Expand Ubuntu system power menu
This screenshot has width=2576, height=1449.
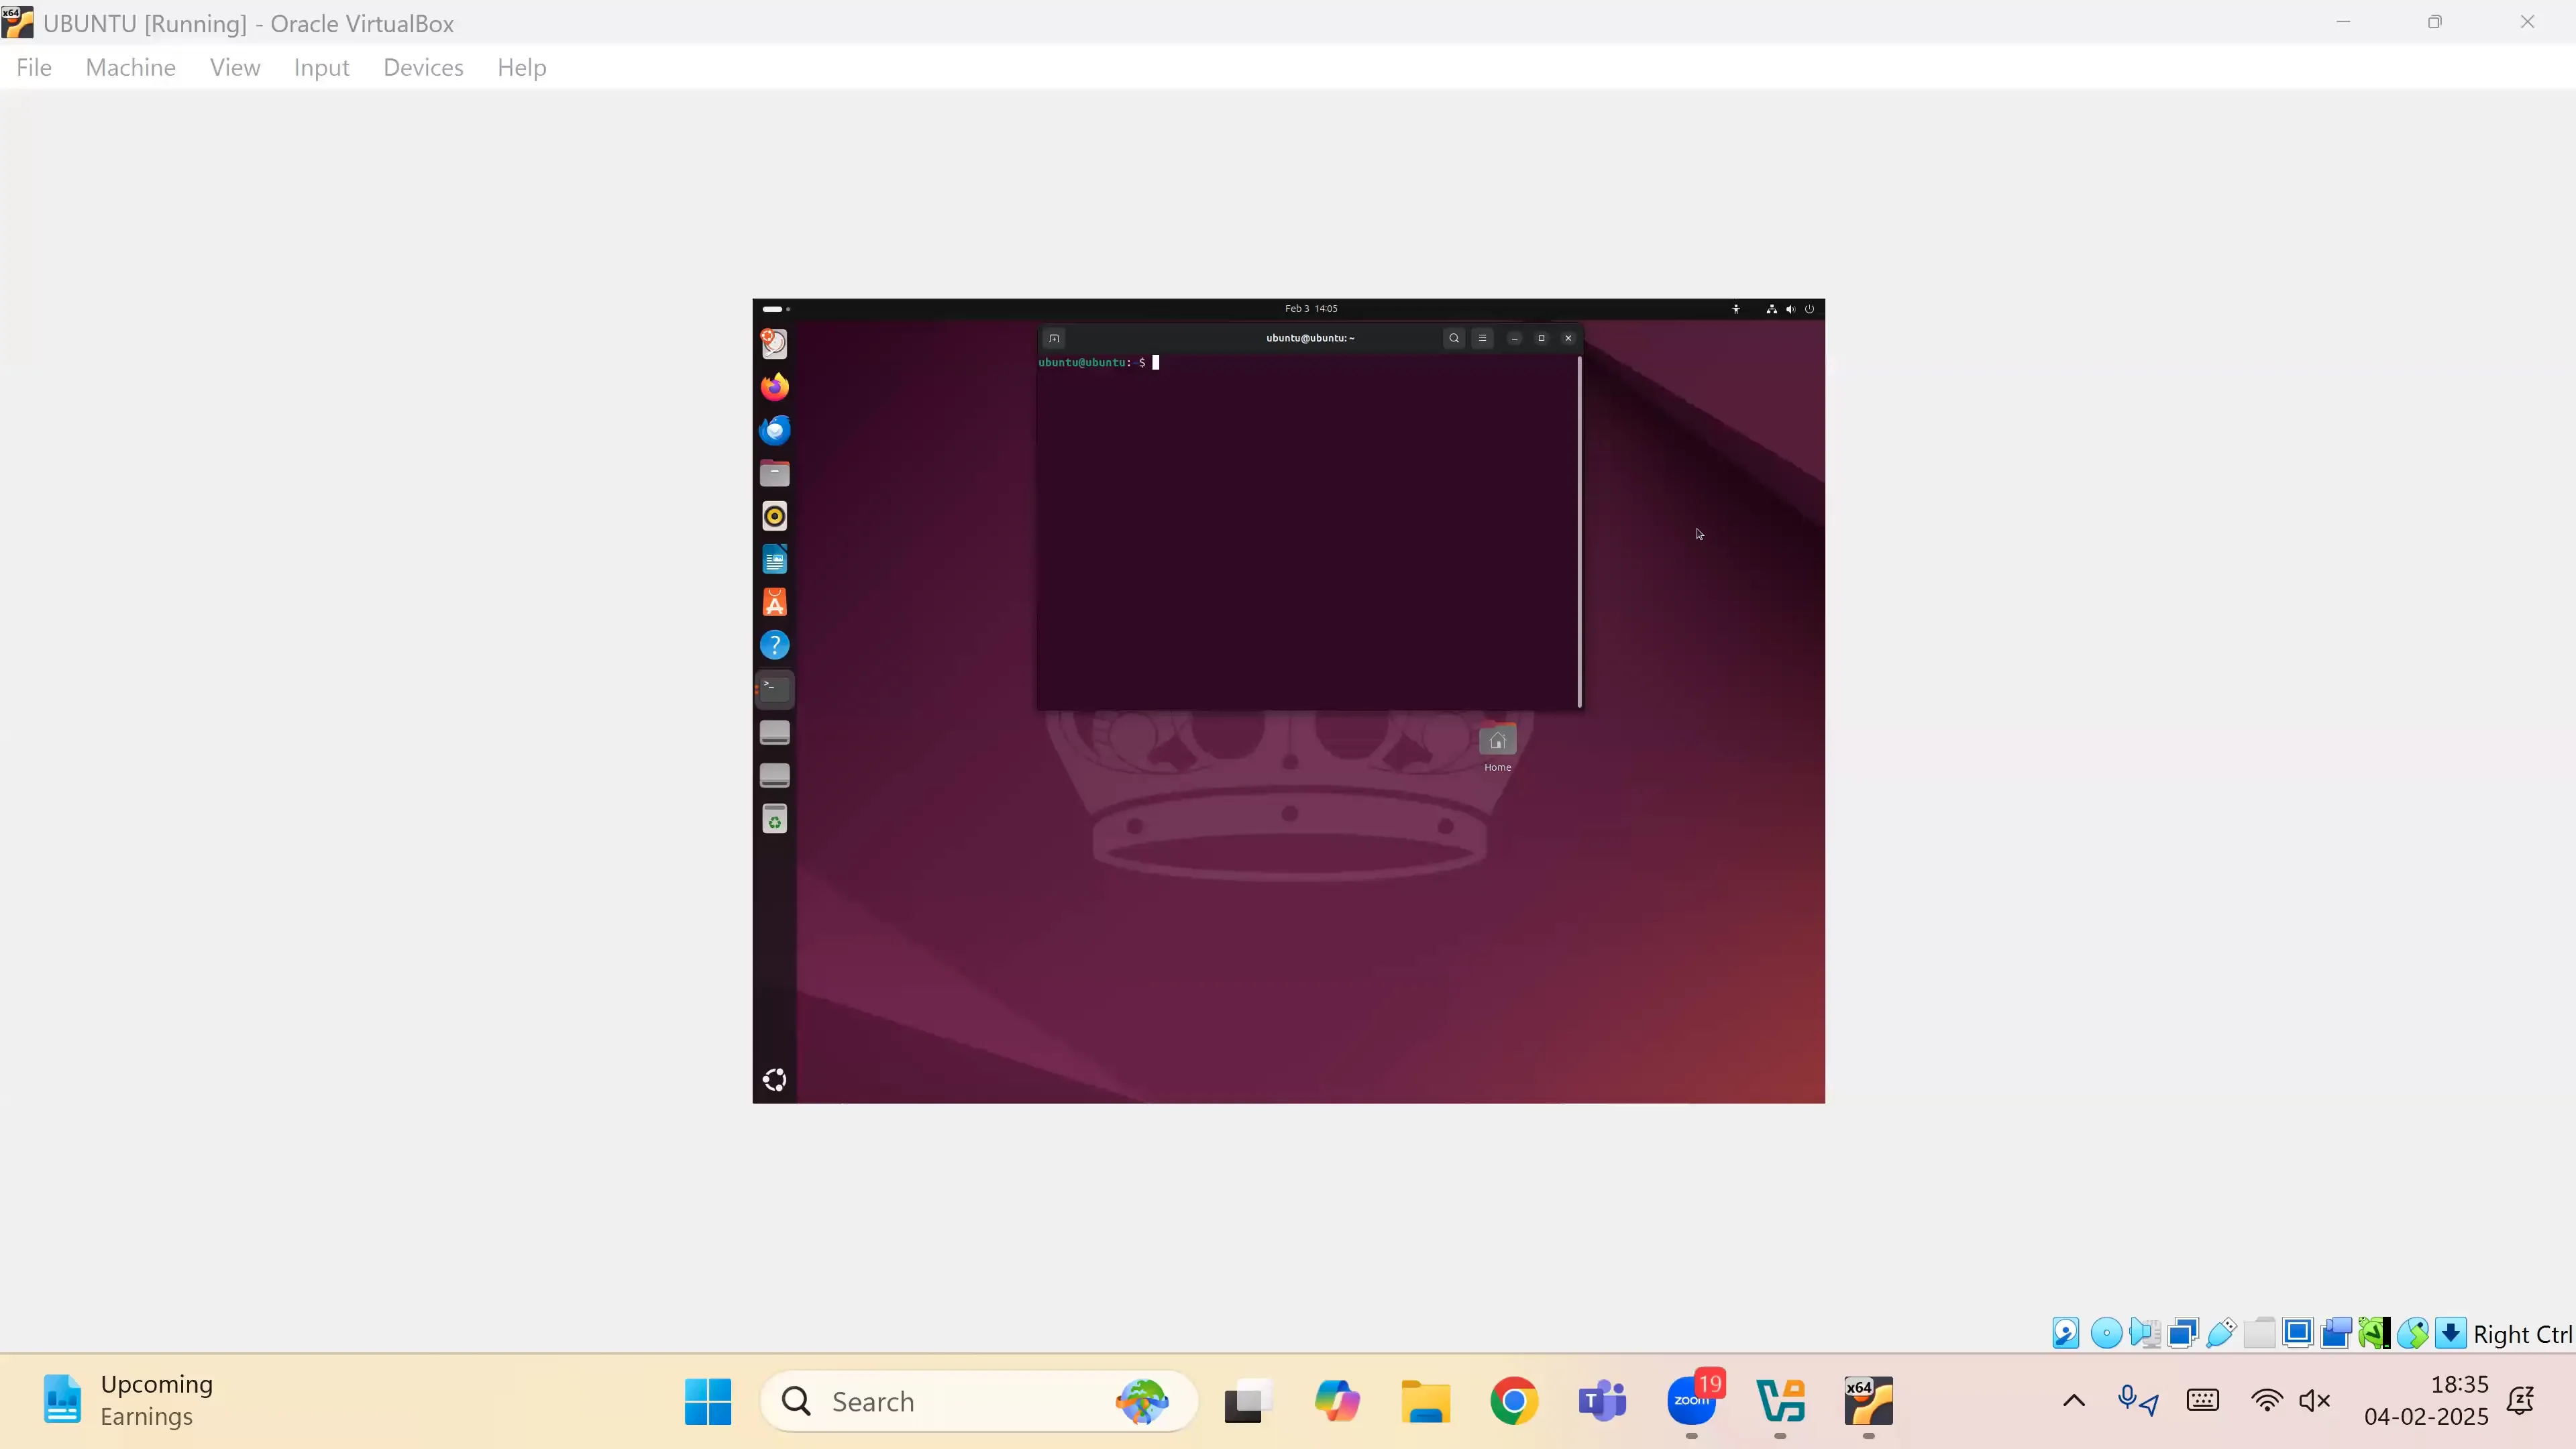tap(1809, 309)
